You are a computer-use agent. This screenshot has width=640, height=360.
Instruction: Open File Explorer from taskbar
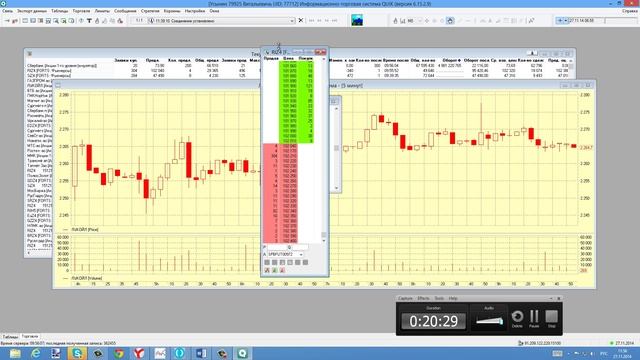pos(15,353)
